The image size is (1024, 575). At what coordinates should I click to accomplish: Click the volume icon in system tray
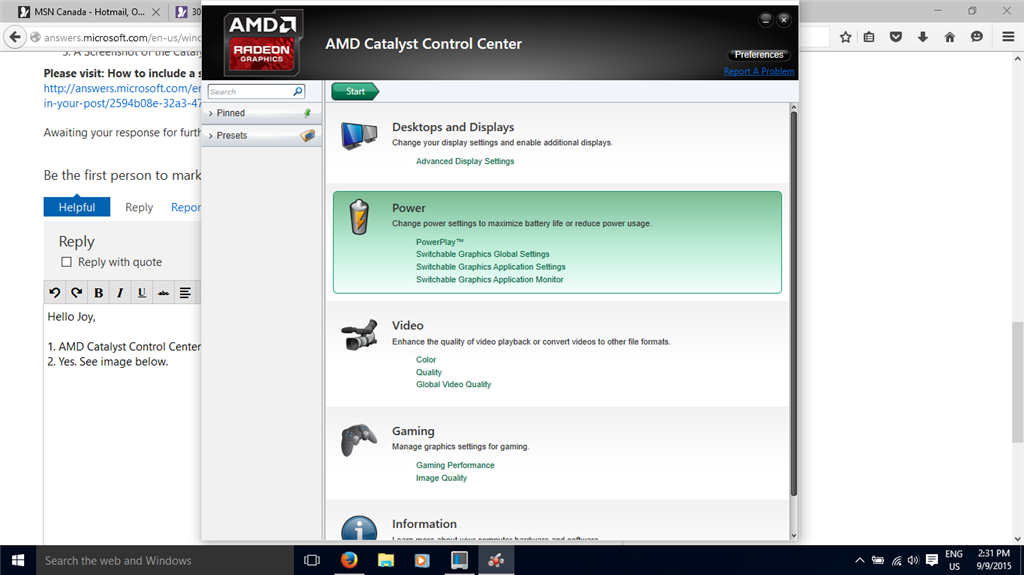914,560
